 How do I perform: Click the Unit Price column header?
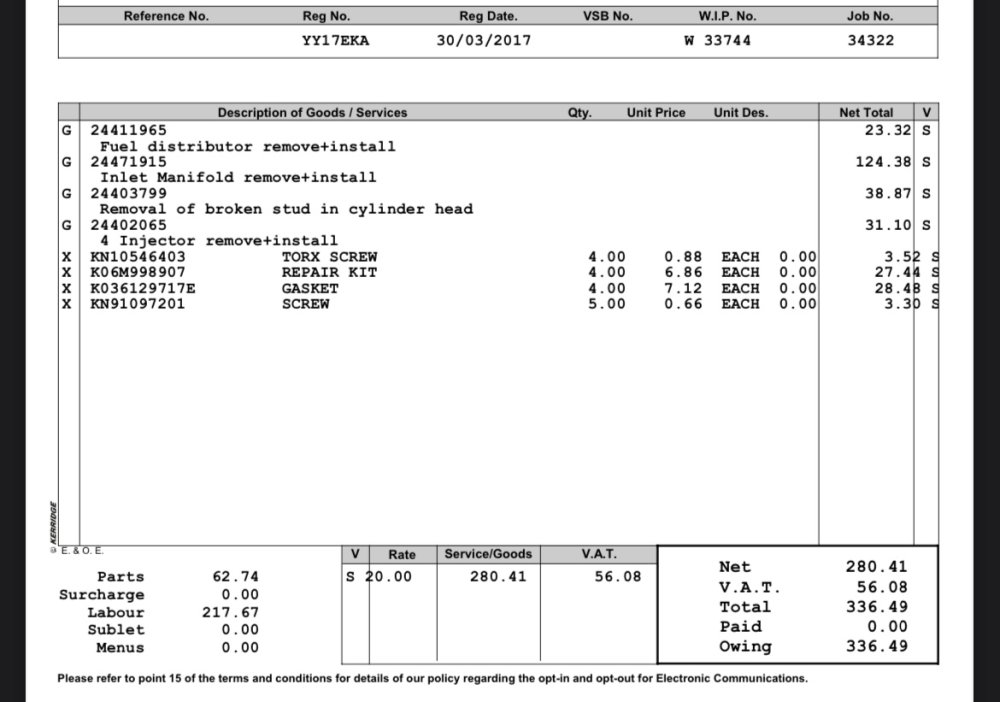click(656, 113)
